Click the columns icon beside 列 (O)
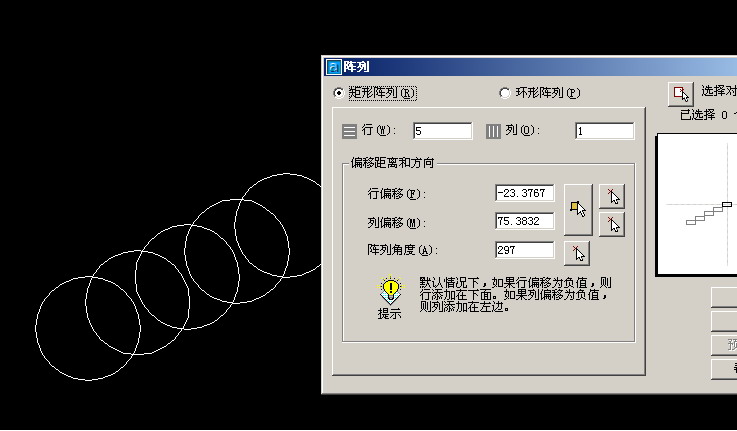737x431 pixels. pos(493,131)
